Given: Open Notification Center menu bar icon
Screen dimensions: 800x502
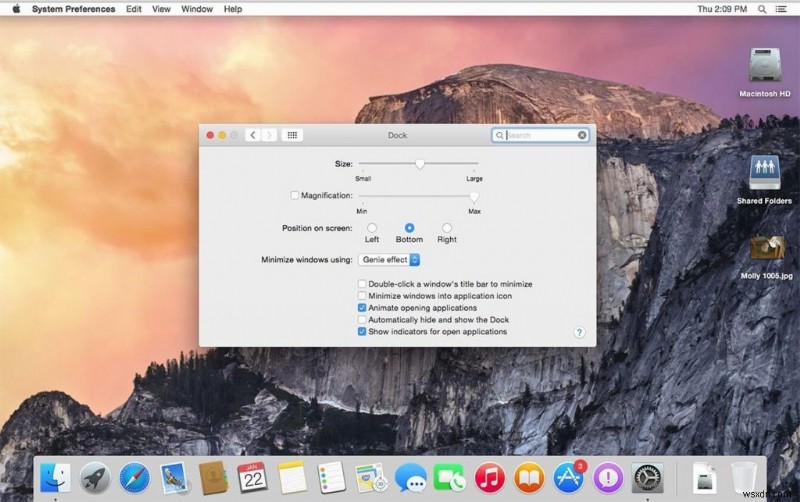Looking at the screenshot, I should pos(781,9).
